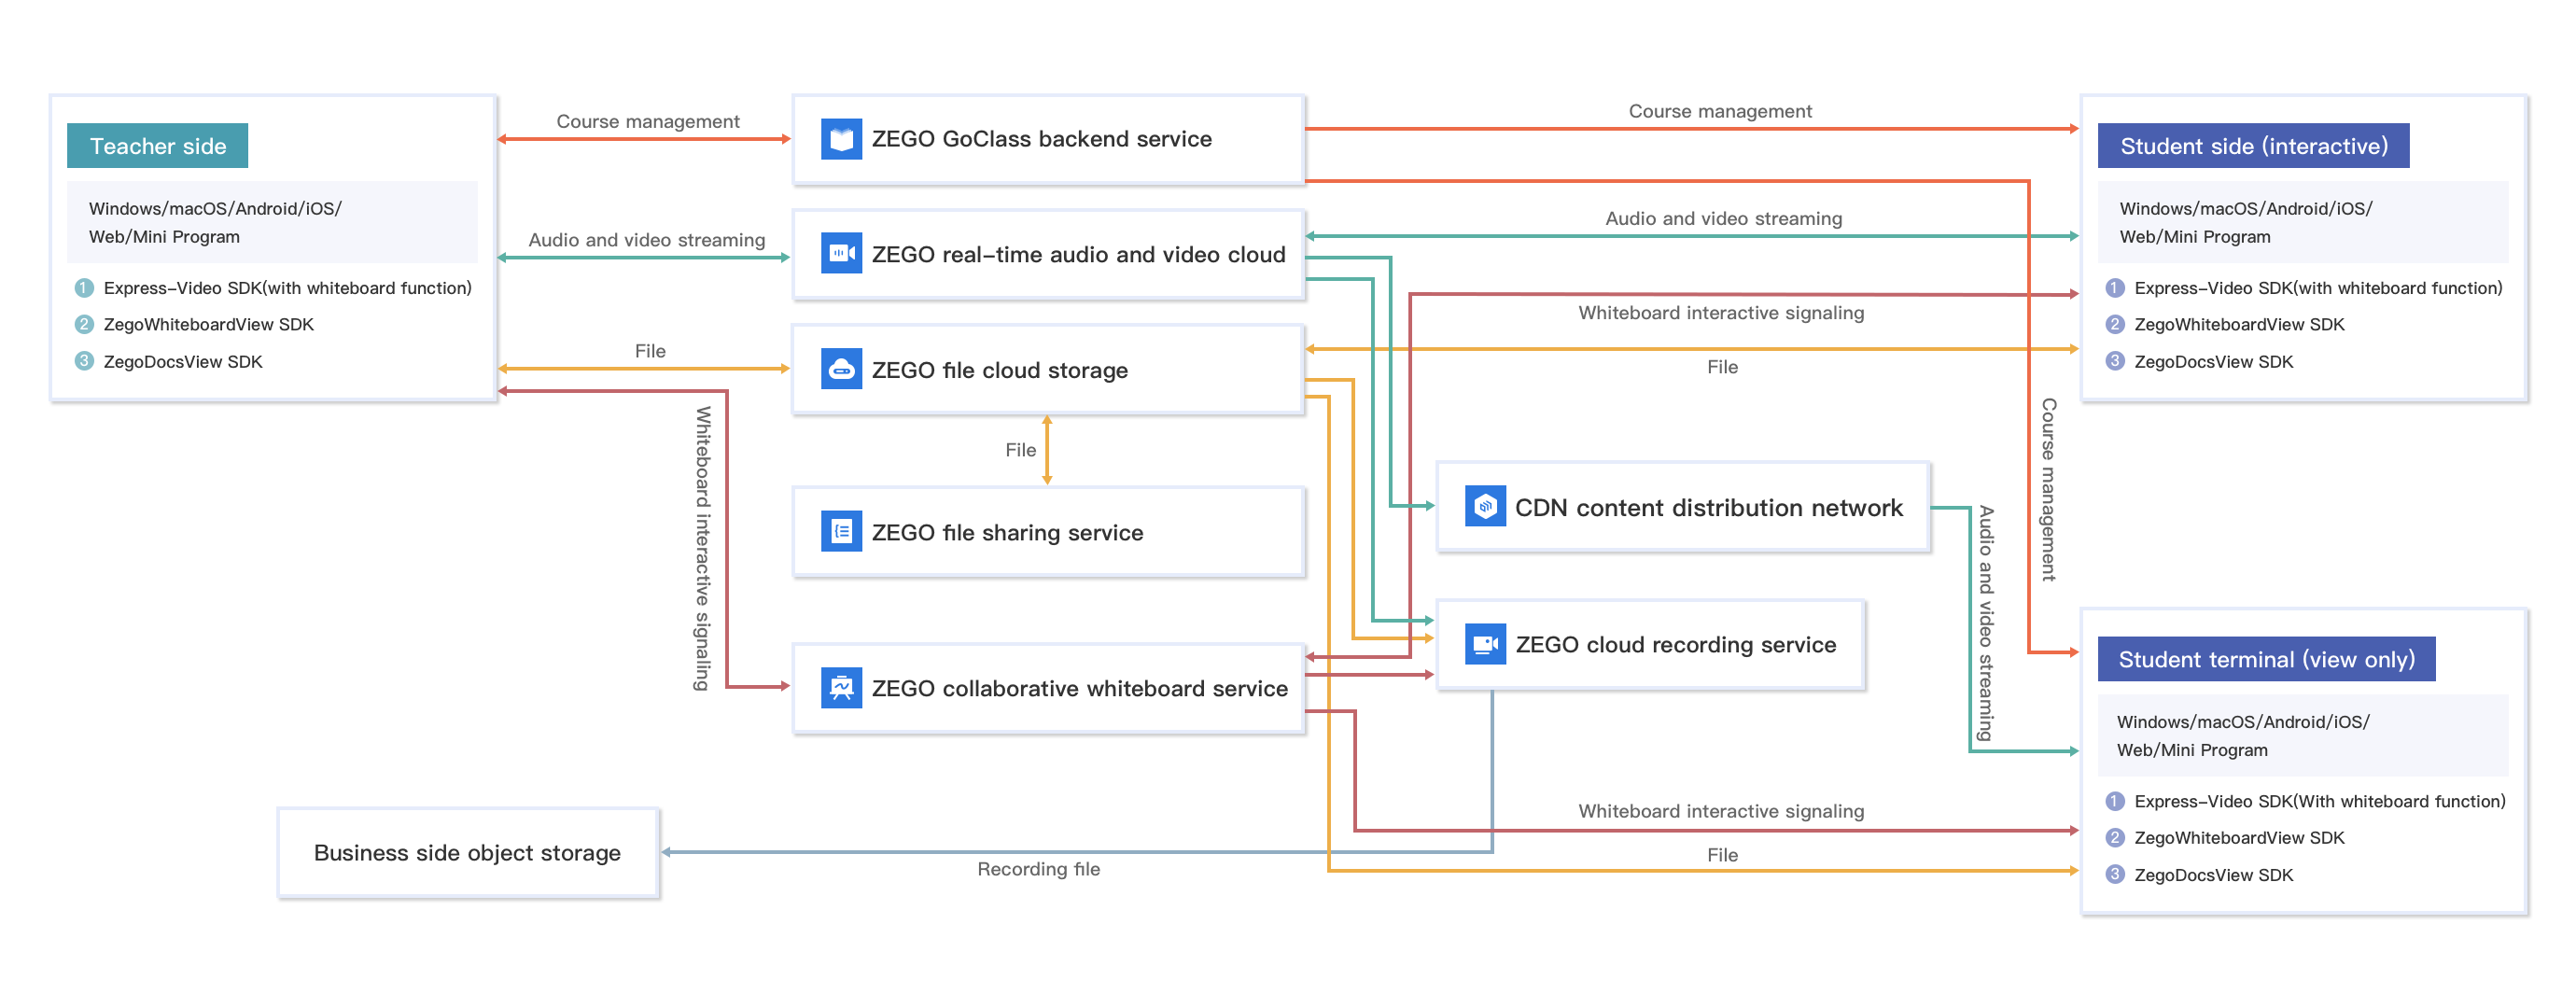The width and height of the screenshot is (2576, 1008).
Task: Select the Student terminal (view only) header
Action: tap(2266, 659)
